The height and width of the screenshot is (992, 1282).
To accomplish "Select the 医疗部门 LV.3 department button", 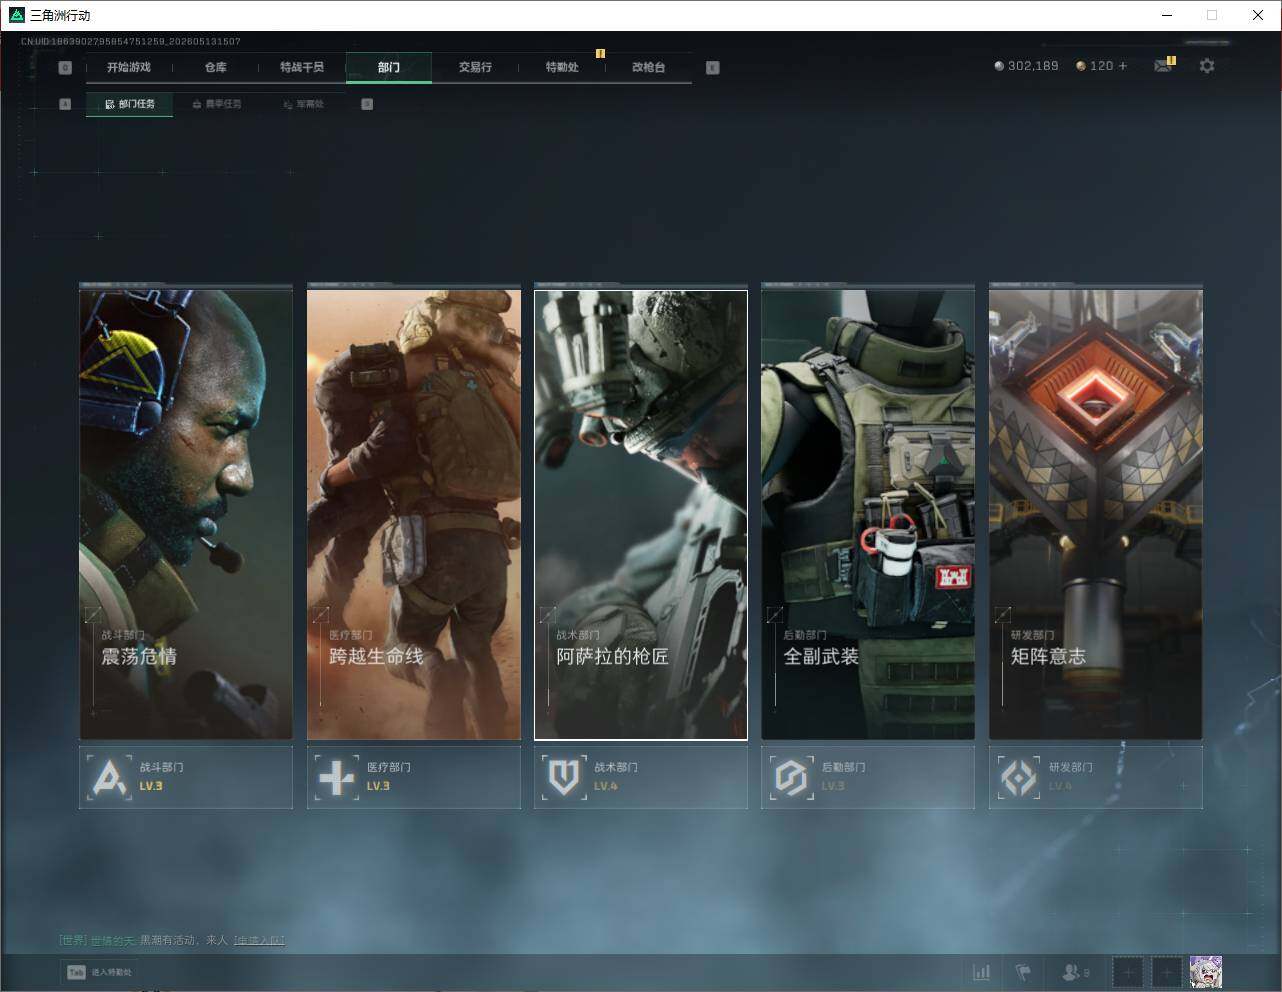I will tap(414, 777).
